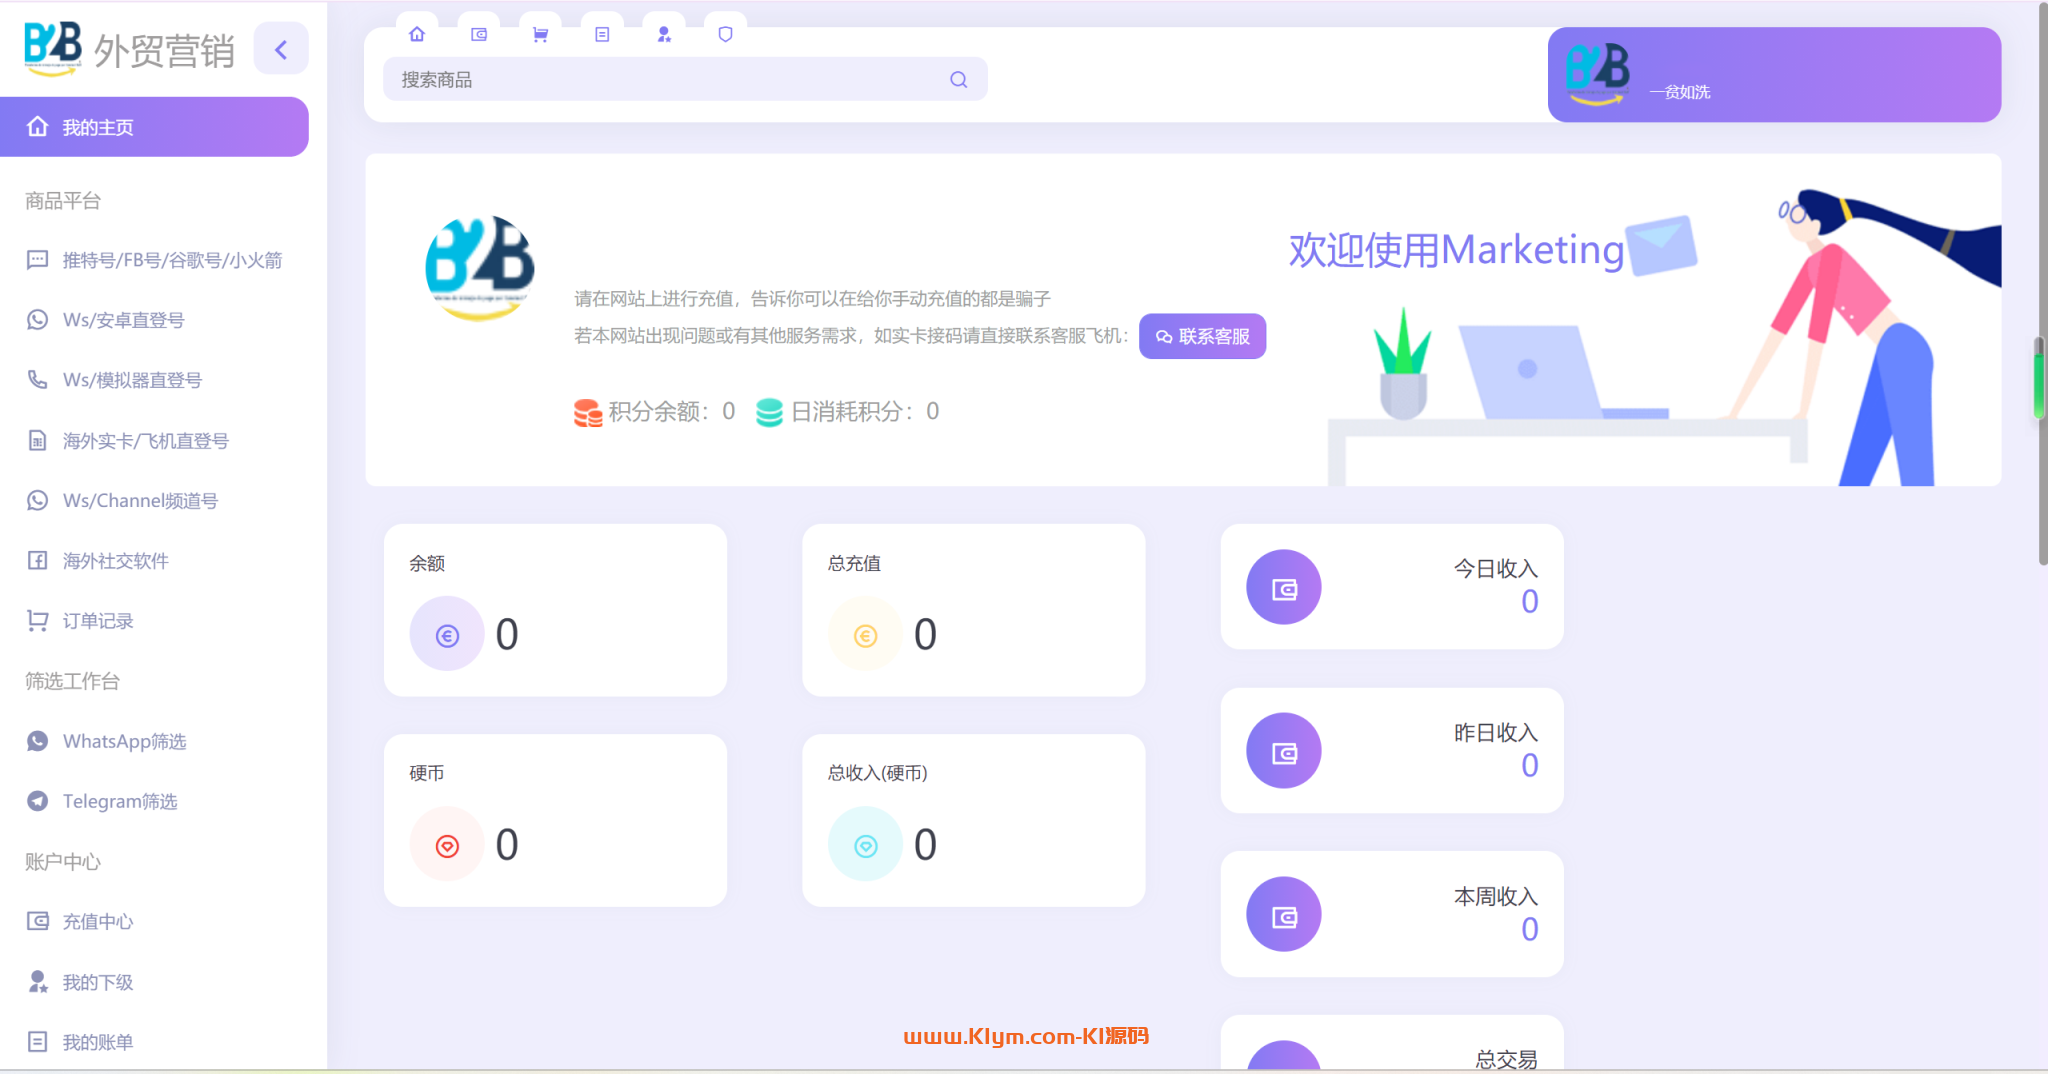Go to 我的主页 in the sidebar
Image resolution: width=2048 pixels, height=1074 pixels.
point(154,127)
